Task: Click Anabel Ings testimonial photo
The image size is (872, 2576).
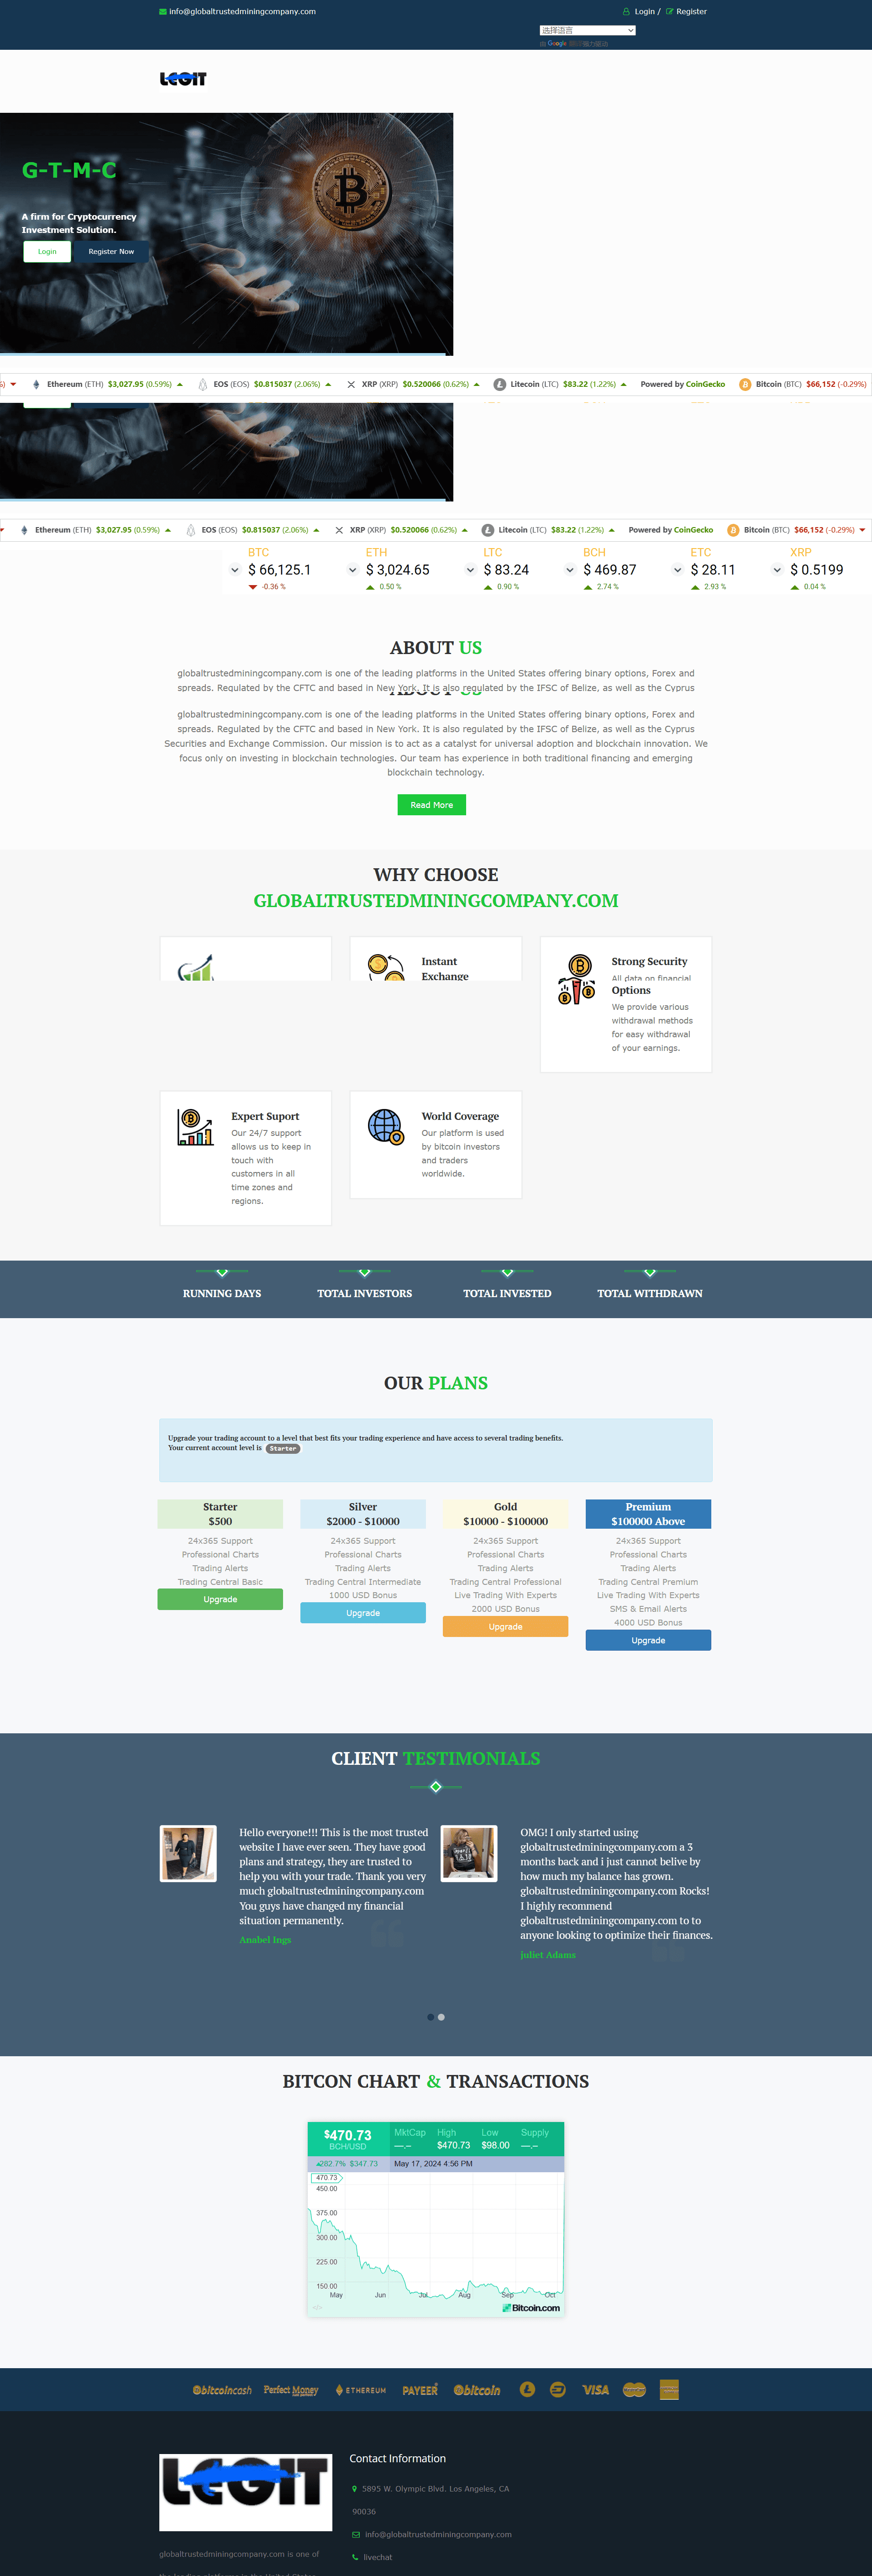Action: 188,1853
